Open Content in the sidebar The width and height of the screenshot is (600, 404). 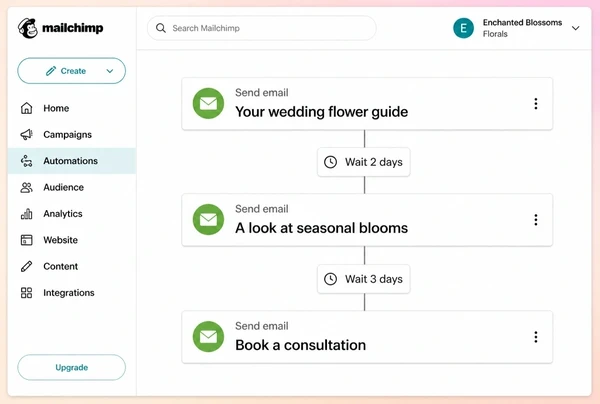pyautogui.click(x=72, y=267)
